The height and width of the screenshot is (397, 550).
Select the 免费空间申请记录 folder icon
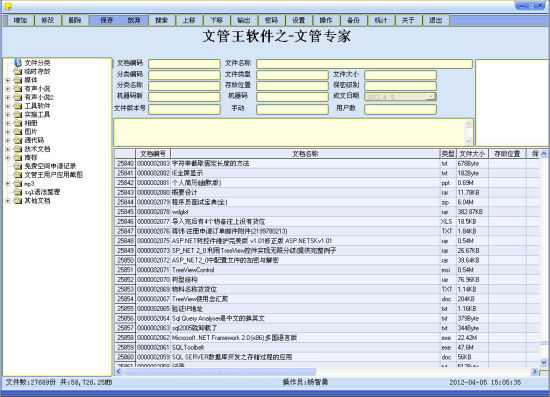[18, 166]
